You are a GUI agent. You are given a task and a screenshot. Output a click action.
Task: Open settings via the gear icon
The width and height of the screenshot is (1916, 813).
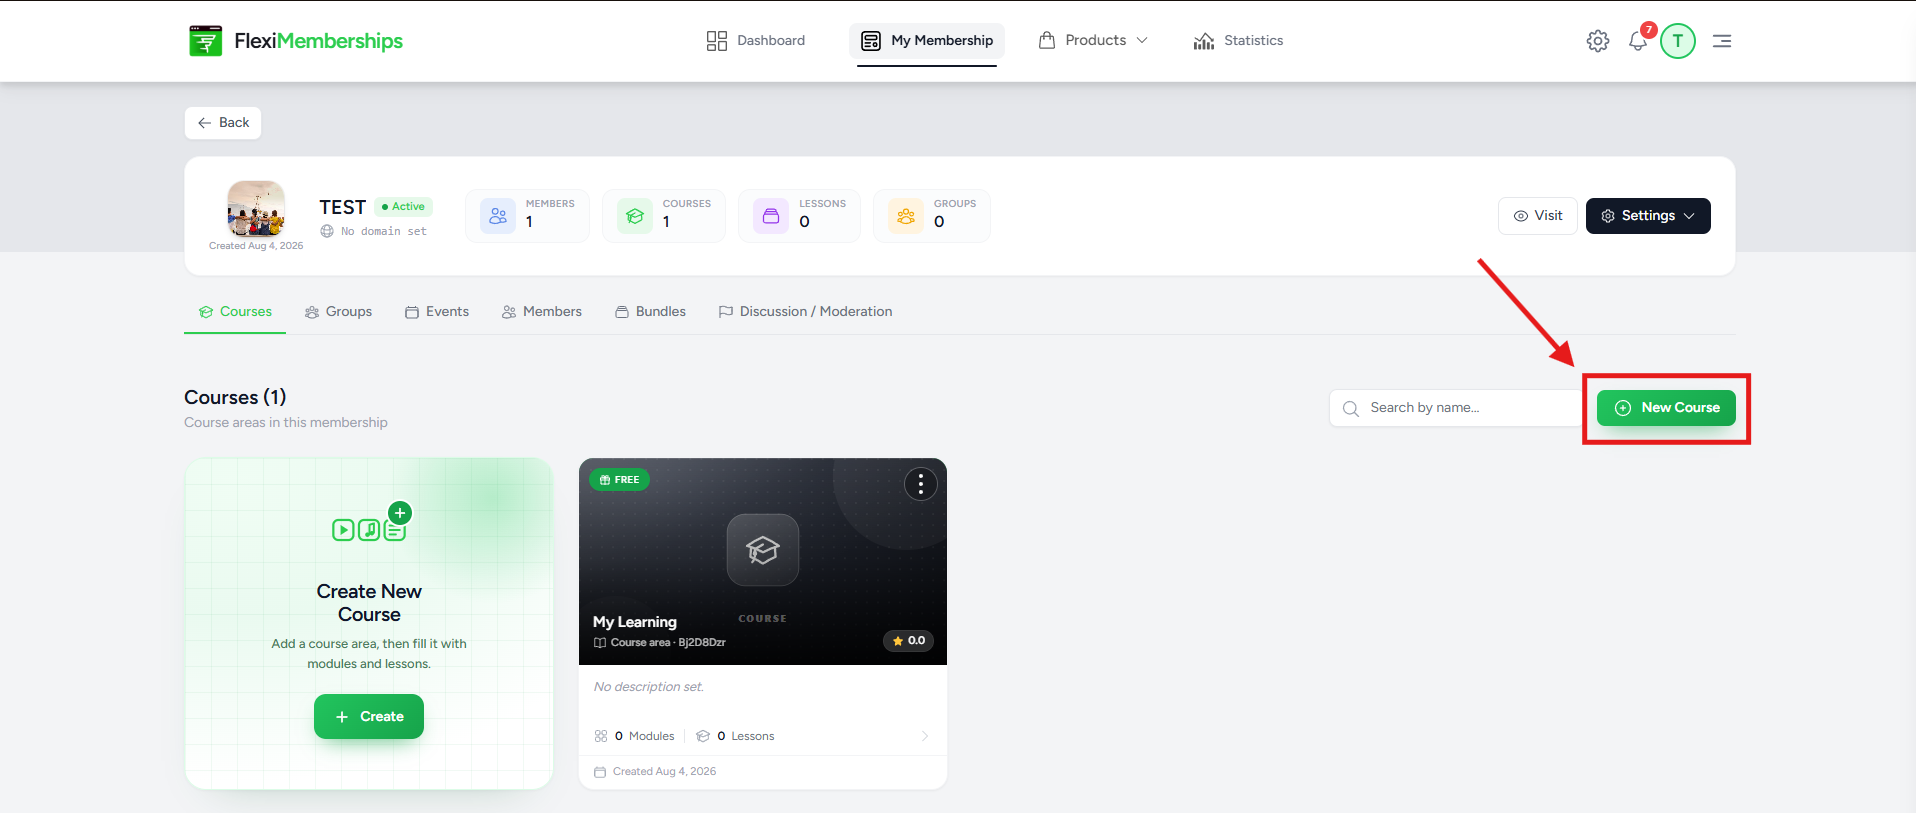click(x=1598, y=41)
